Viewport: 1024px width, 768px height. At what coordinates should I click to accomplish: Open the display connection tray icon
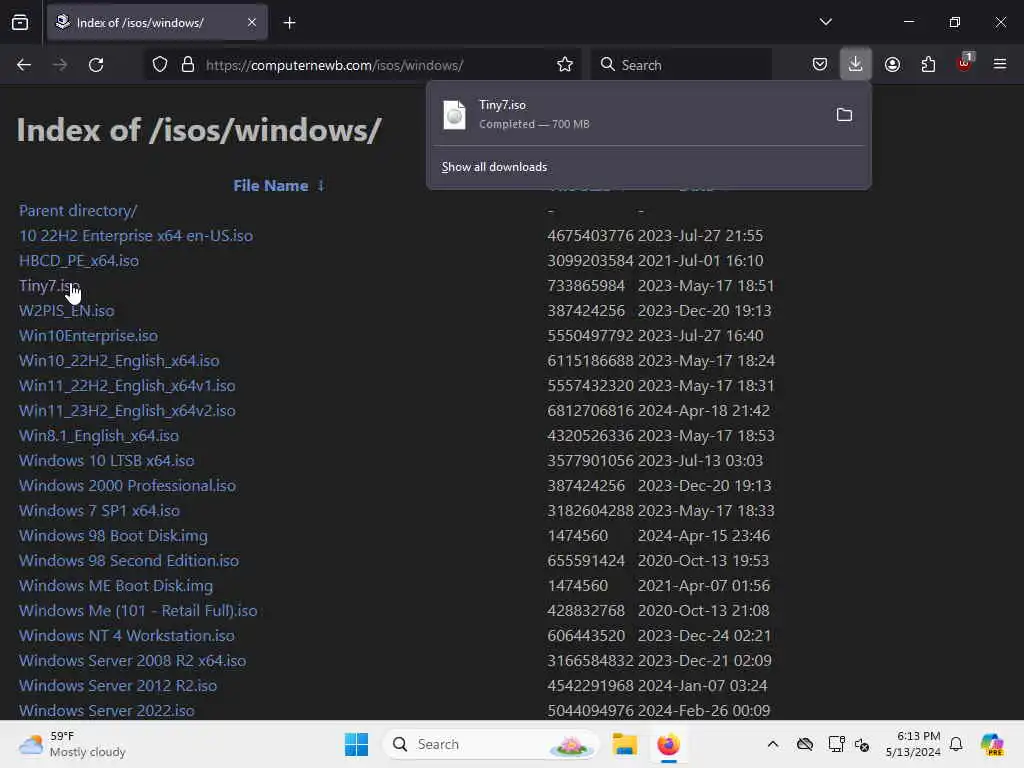tap(835, 744)
